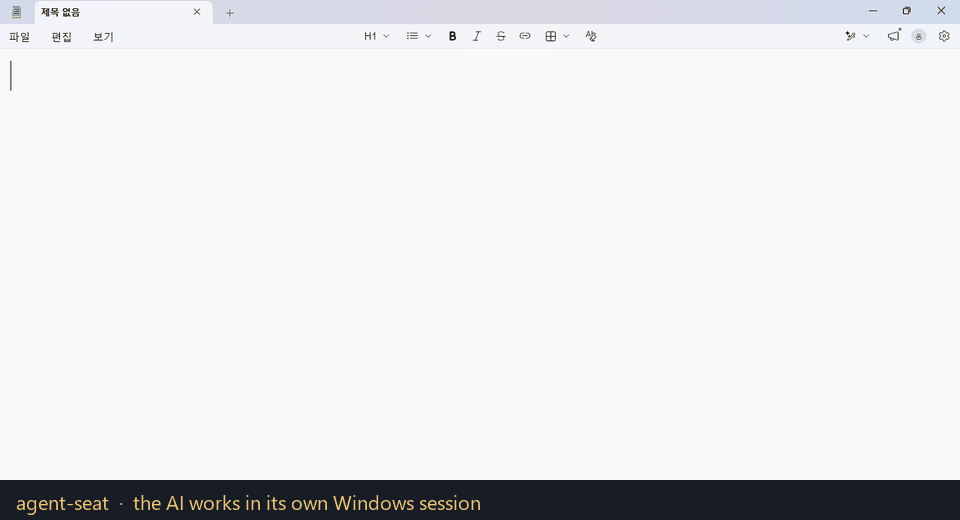Viewport: 960px width, 520px height.
Task: Click into the empty text editing area
Action: (x=480, y=264)
